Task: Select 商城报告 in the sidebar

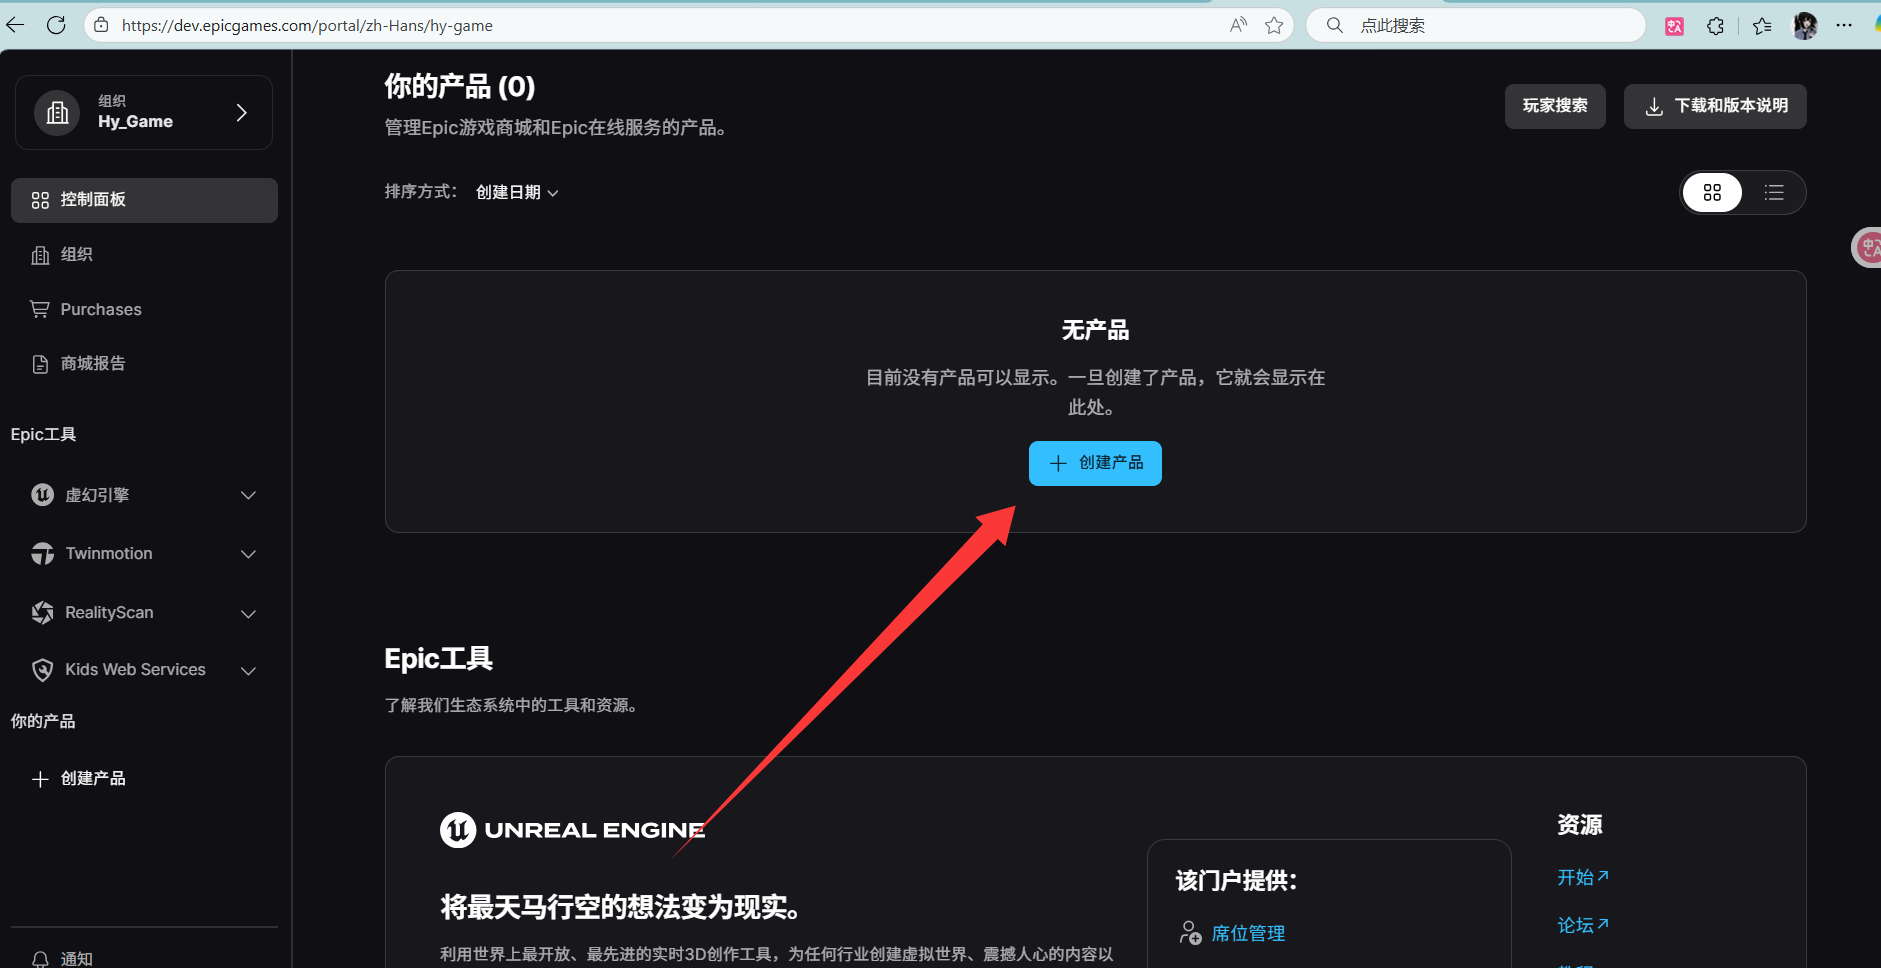Action: pos(92,364)
